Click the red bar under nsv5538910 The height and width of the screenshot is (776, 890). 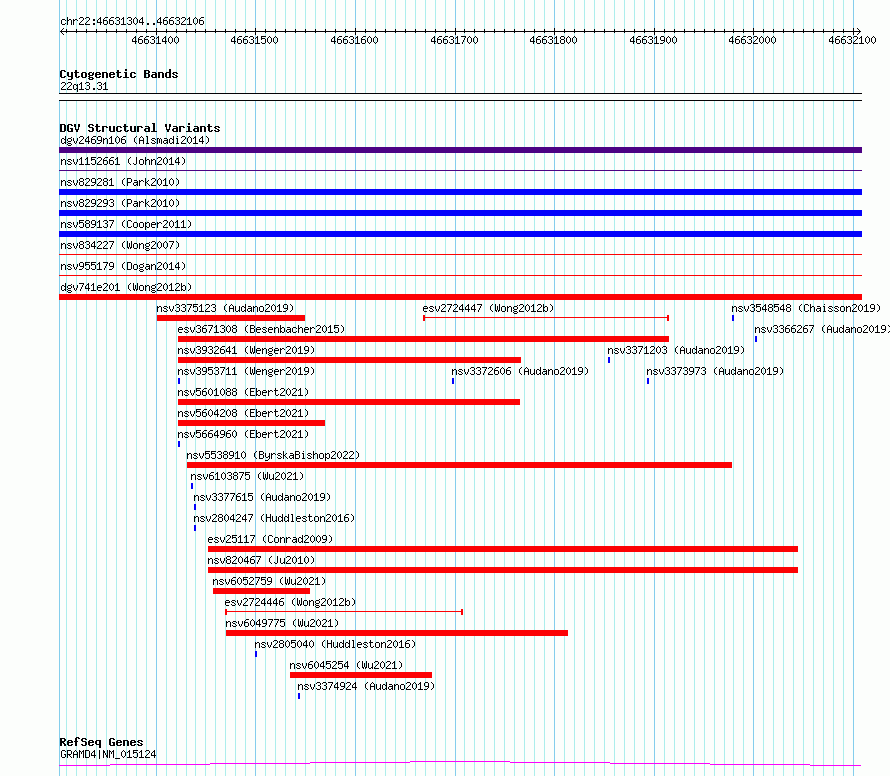[x=459, y=465]
